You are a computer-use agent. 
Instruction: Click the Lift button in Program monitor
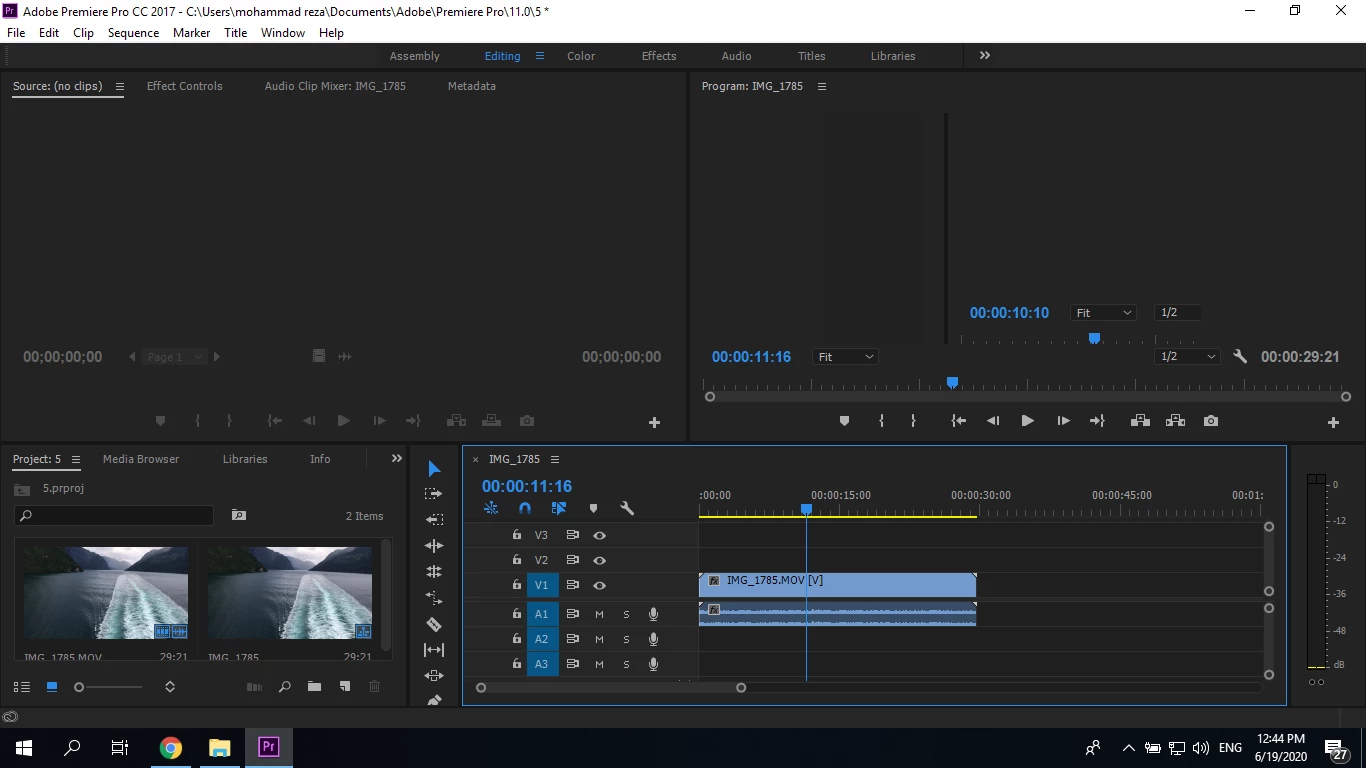pos(1140,421)
